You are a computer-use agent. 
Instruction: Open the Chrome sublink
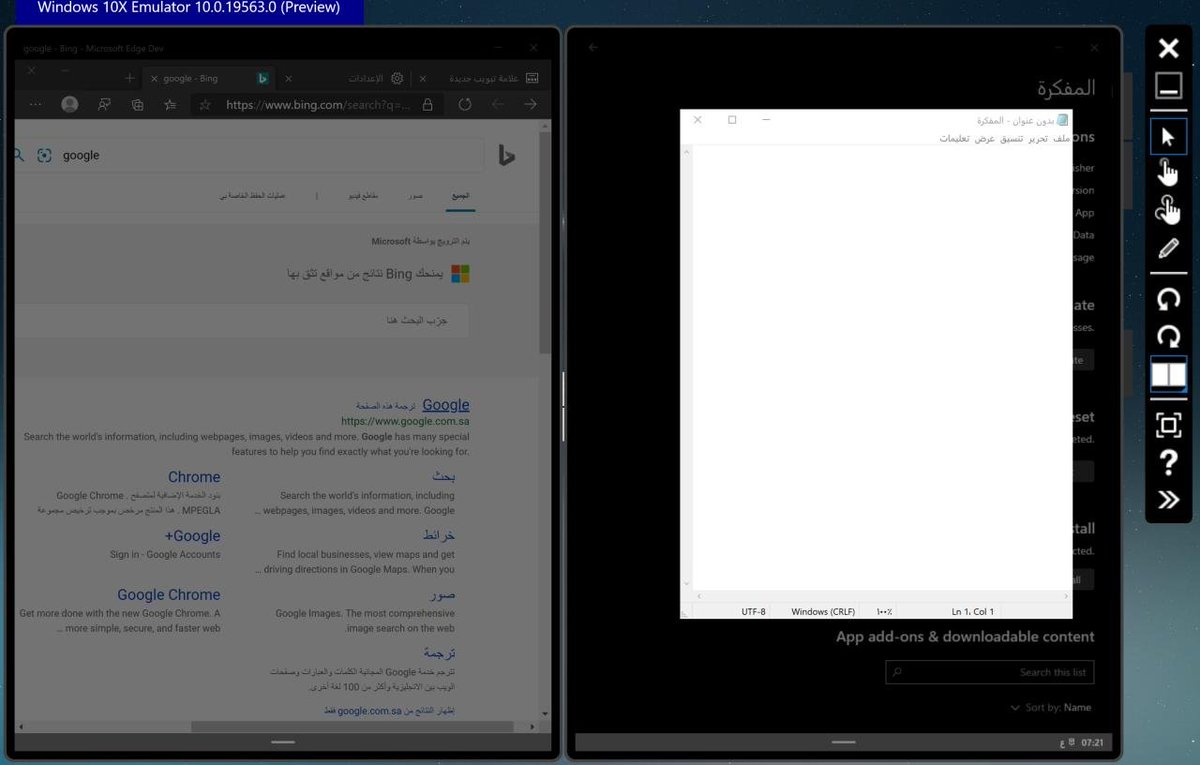(x=194, y=477)
